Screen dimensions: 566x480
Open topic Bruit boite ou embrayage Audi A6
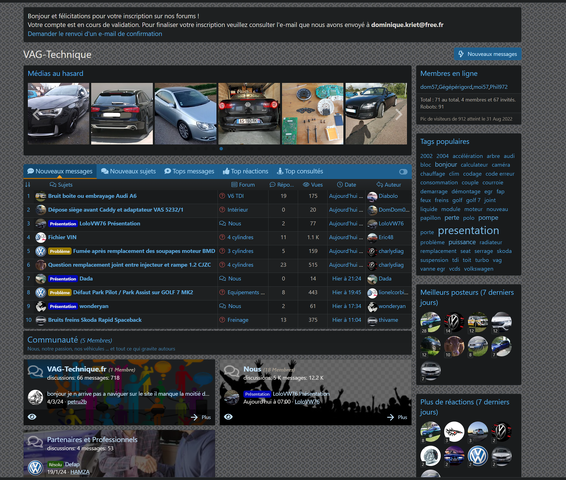92,196
